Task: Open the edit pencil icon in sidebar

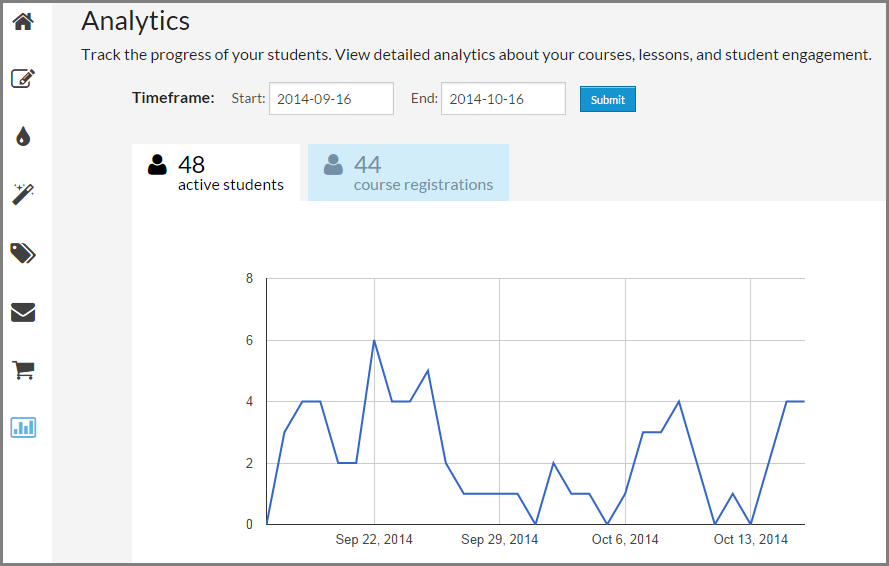Action: click(x=23, y=78)
